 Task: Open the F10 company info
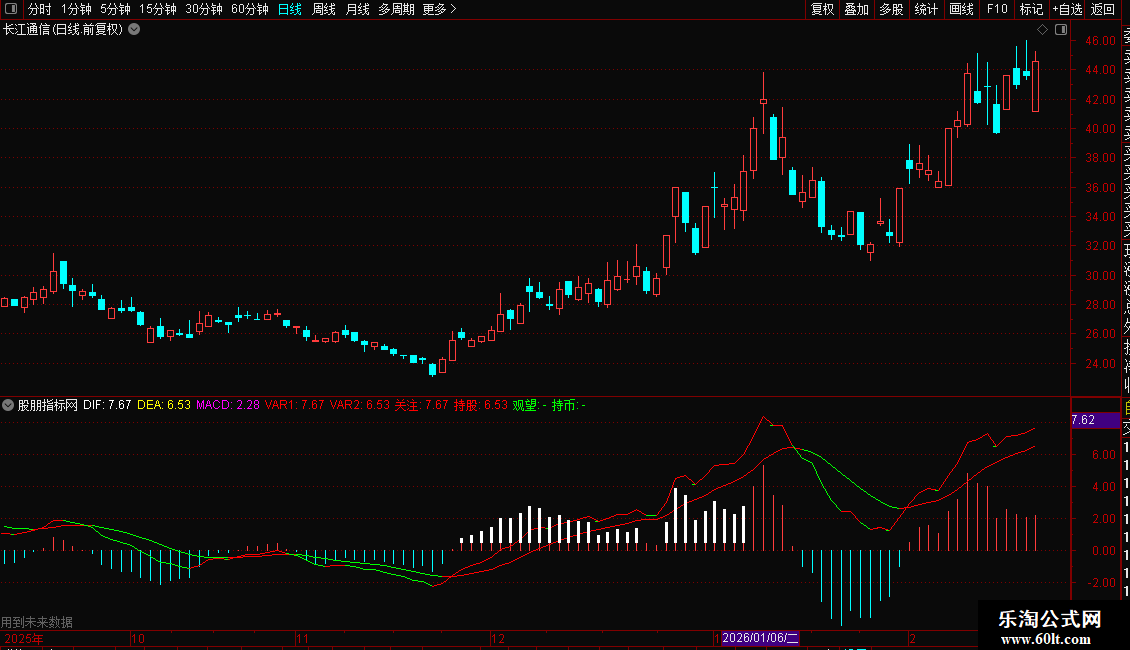point(997,9)
